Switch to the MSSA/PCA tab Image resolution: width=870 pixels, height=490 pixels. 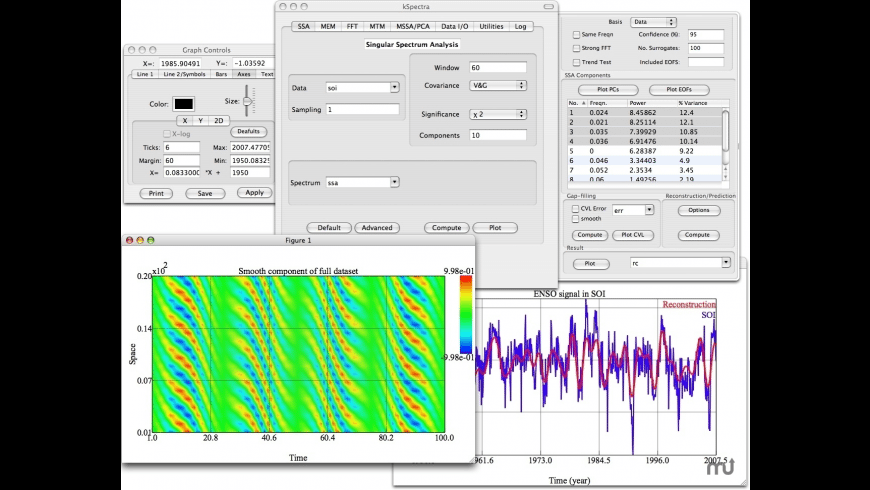[x=411, y=27]
